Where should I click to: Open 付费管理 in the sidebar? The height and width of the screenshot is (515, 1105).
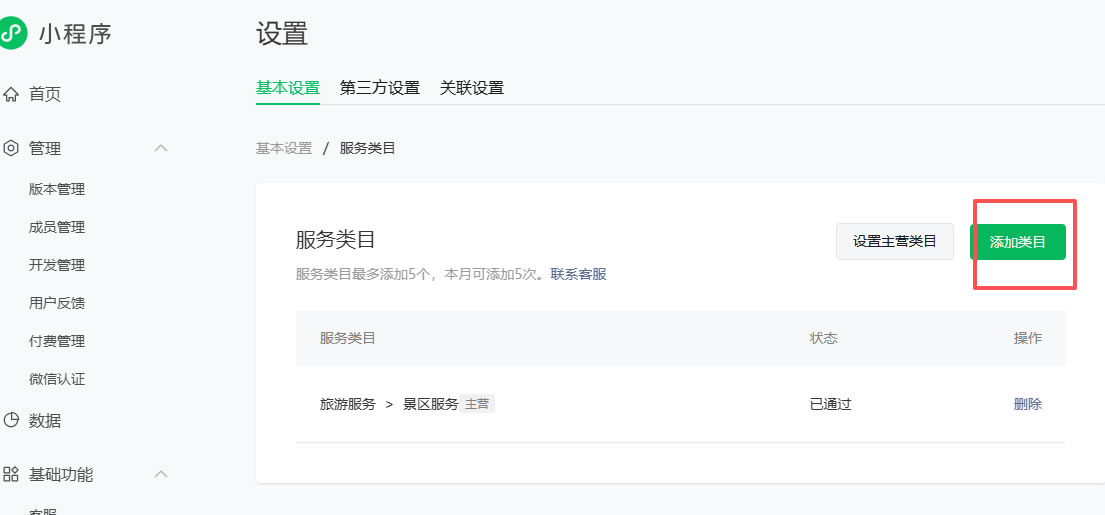click(57, 342)
